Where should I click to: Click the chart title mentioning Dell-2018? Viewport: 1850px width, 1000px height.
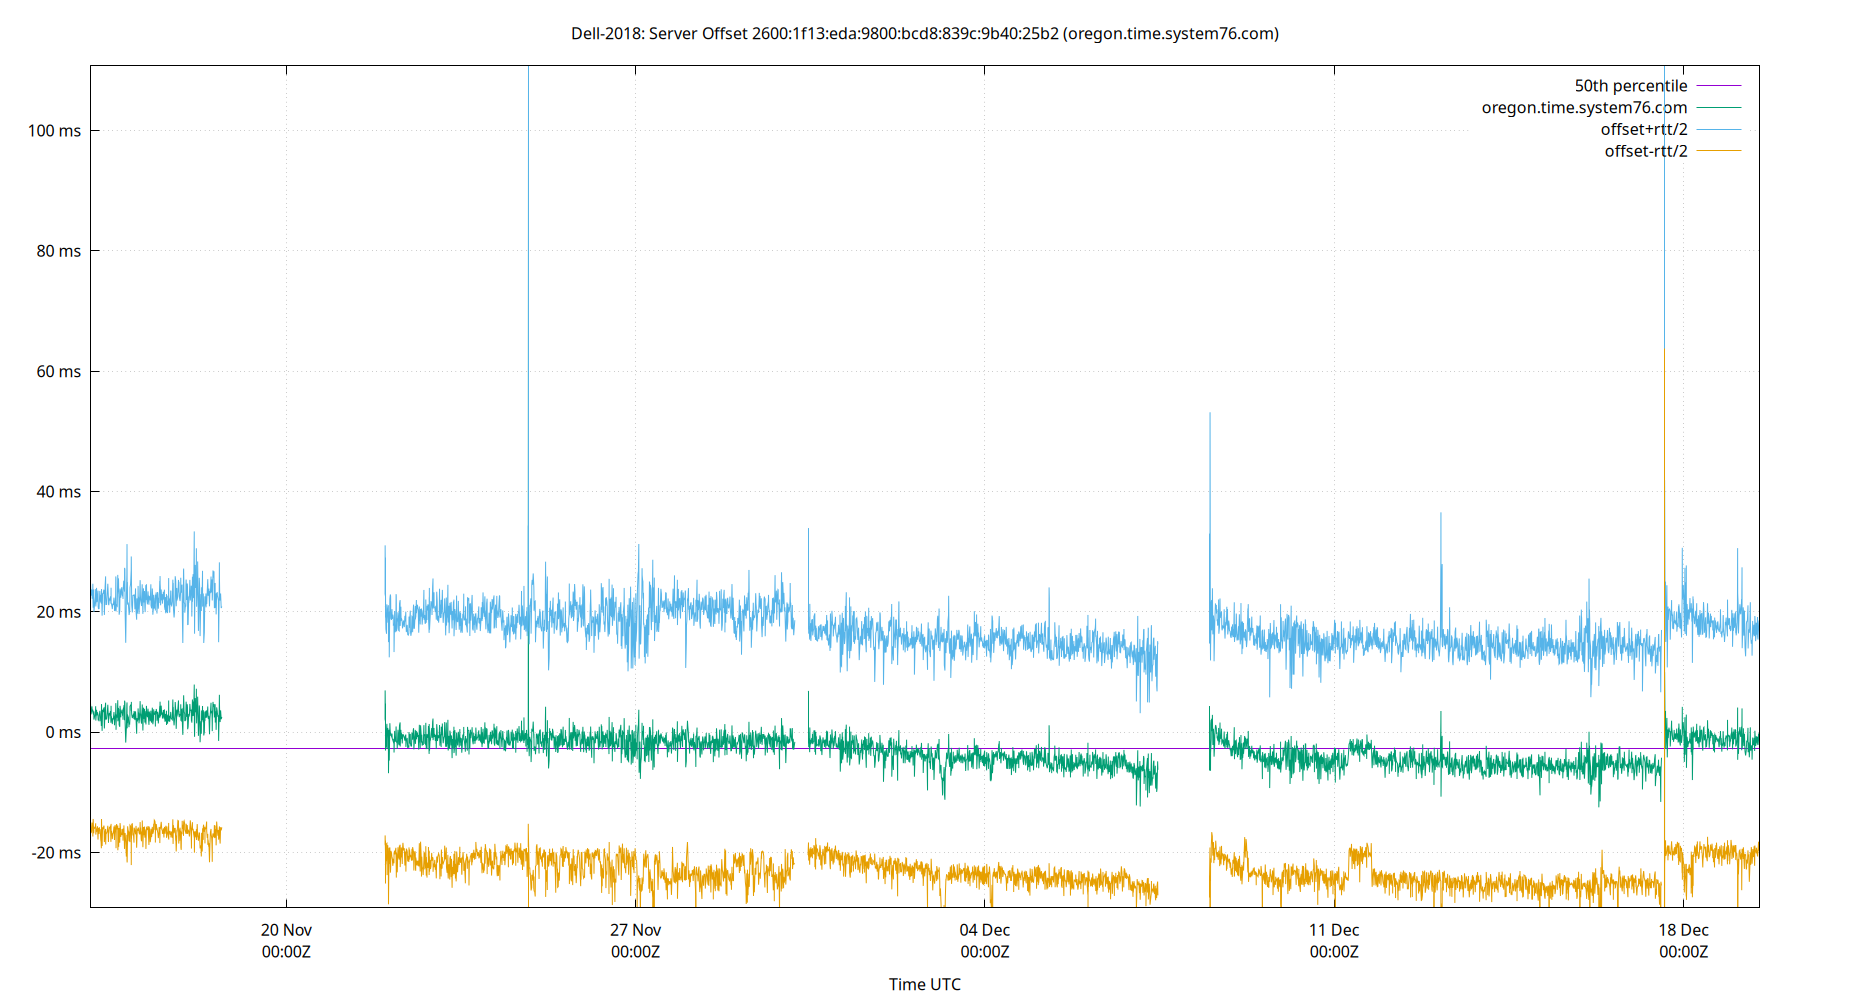coord(925,33)
